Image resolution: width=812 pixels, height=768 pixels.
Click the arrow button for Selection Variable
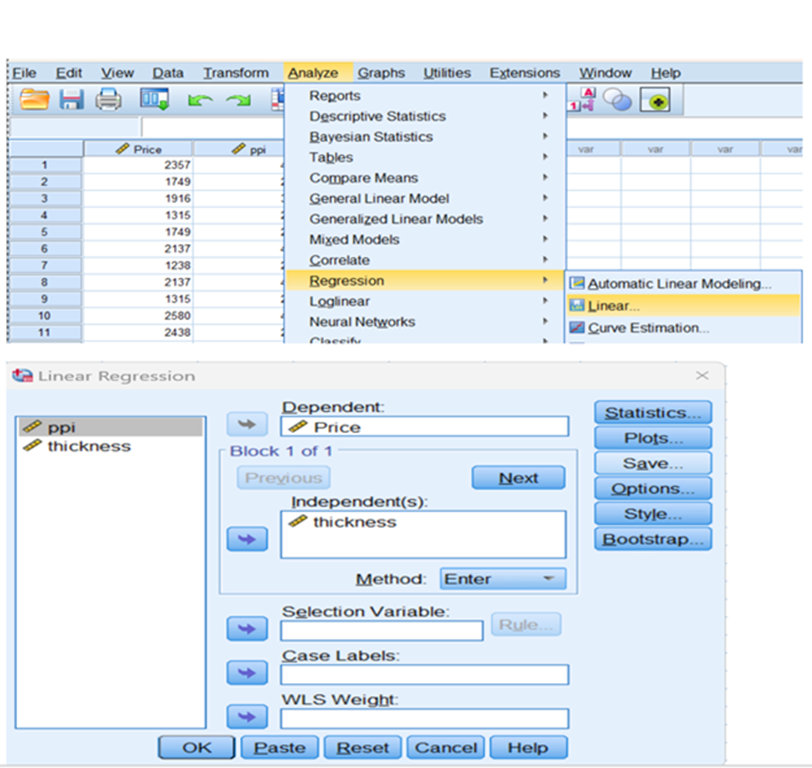[x=247, y=629]
